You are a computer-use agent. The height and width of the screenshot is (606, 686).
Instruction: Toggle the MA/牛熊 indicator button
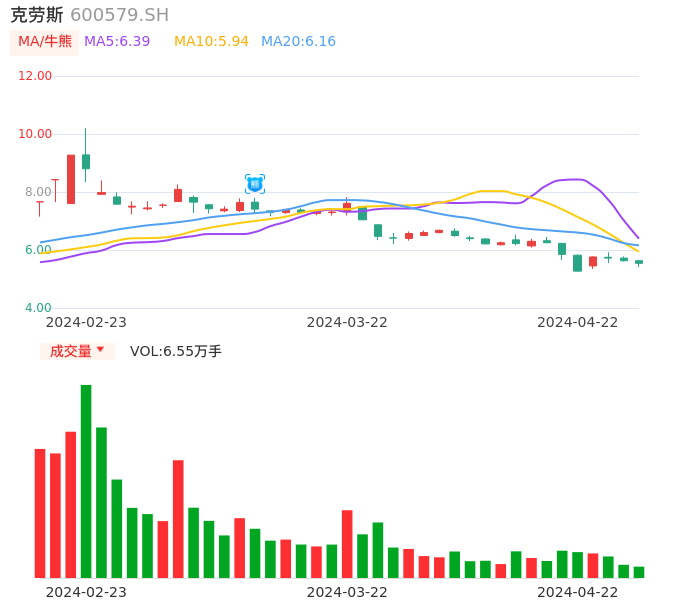point(44,42)
